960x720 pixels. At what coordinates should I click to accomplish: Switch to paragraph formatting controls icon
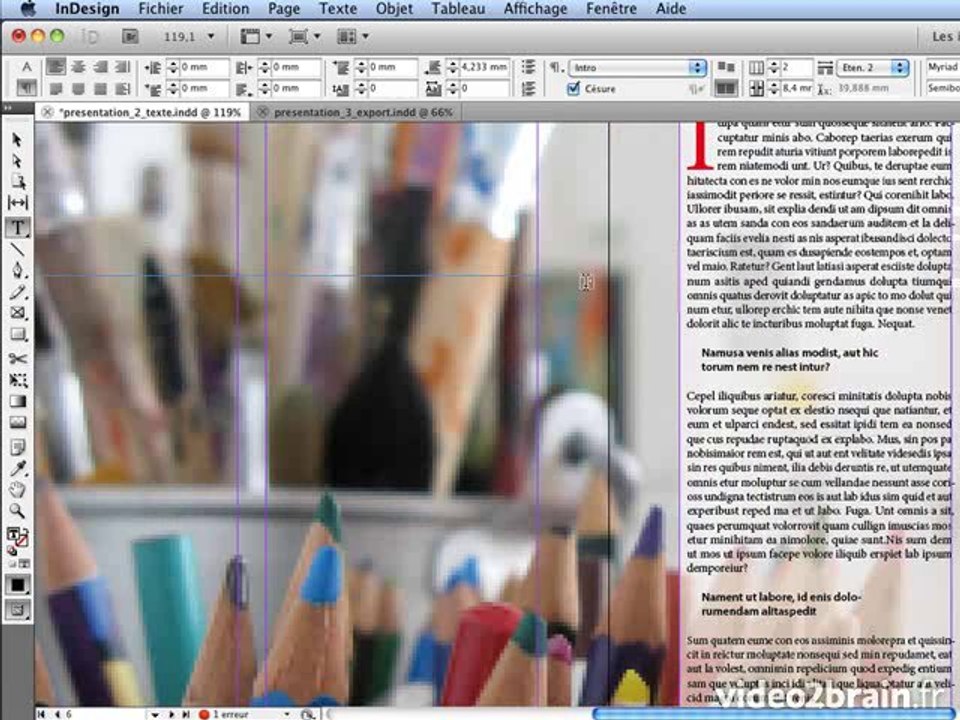point(26,88)
